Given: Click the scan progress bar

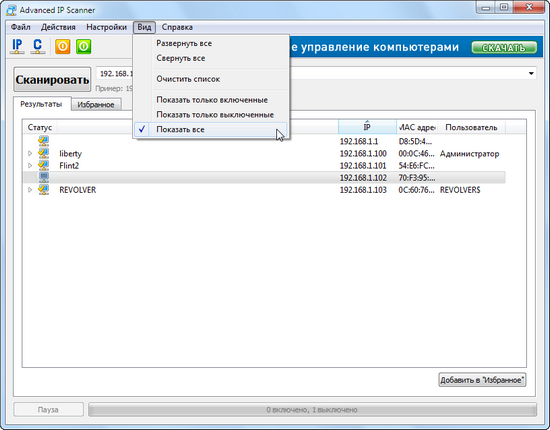Looking at the screenshot, I should tap(312, 410).
